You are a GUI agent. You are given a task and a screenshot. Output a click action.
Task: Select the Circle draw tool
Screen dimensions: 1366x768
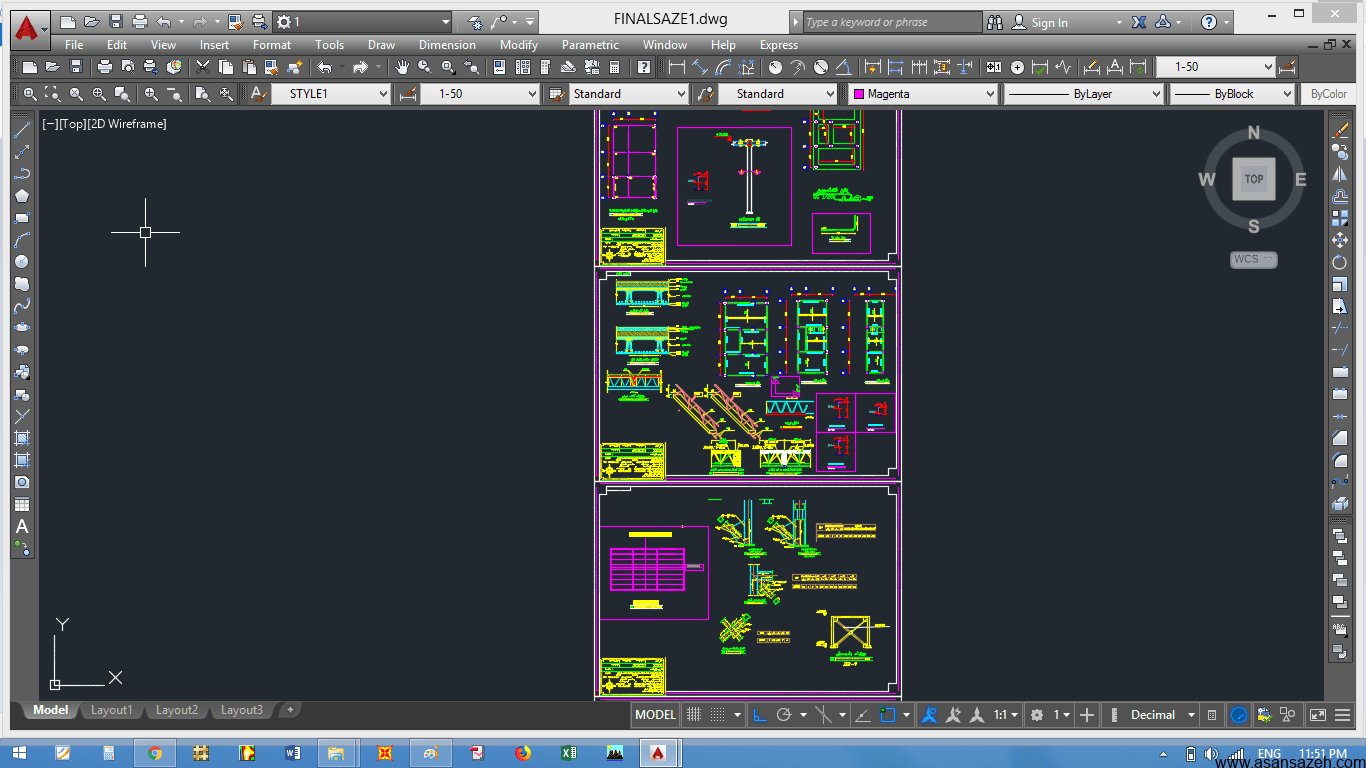21,262
